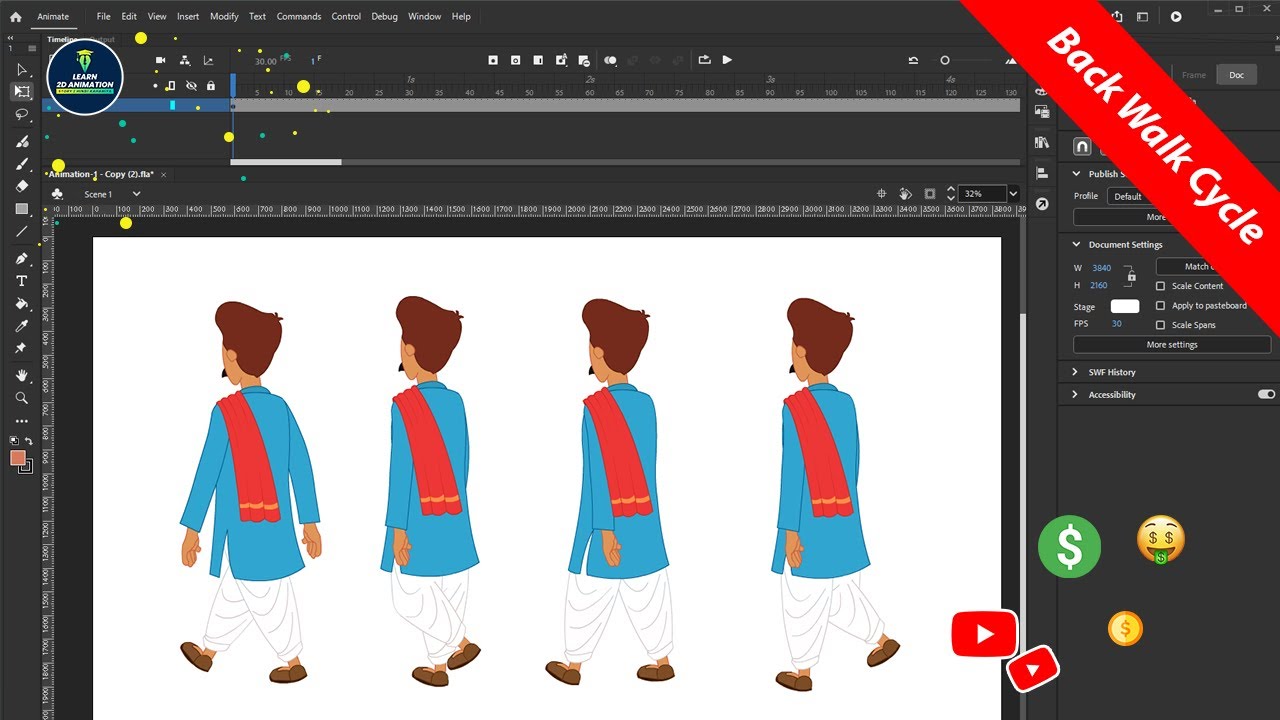
Task: Select the Eraser tool
Action: (x=21, y=186)
